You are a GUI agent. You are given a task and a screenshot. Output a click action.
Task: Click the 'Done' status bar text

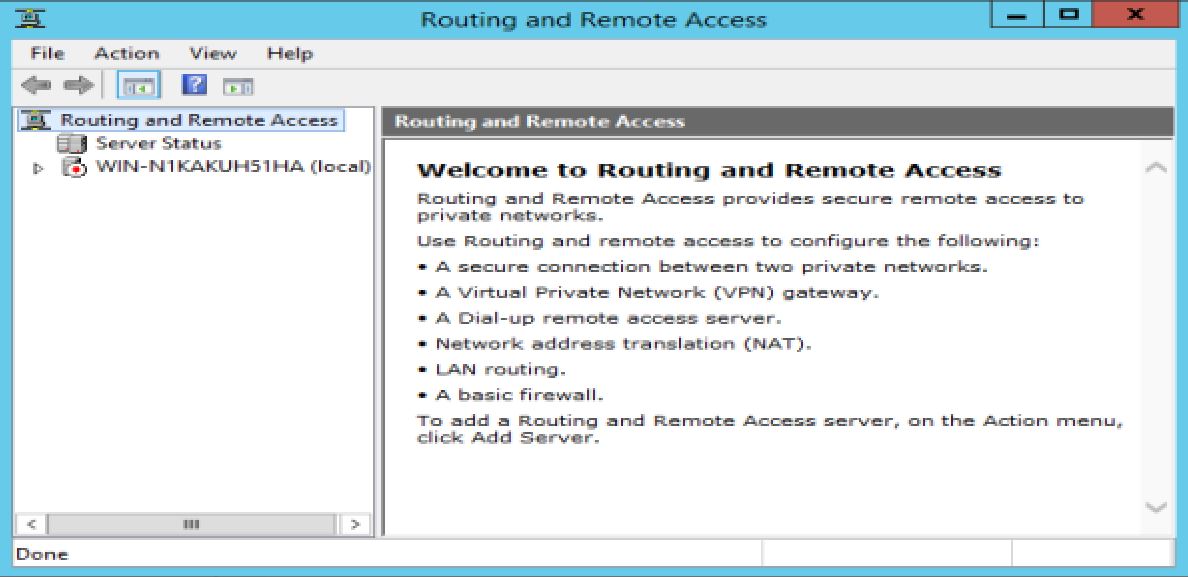tap(42, 554)
